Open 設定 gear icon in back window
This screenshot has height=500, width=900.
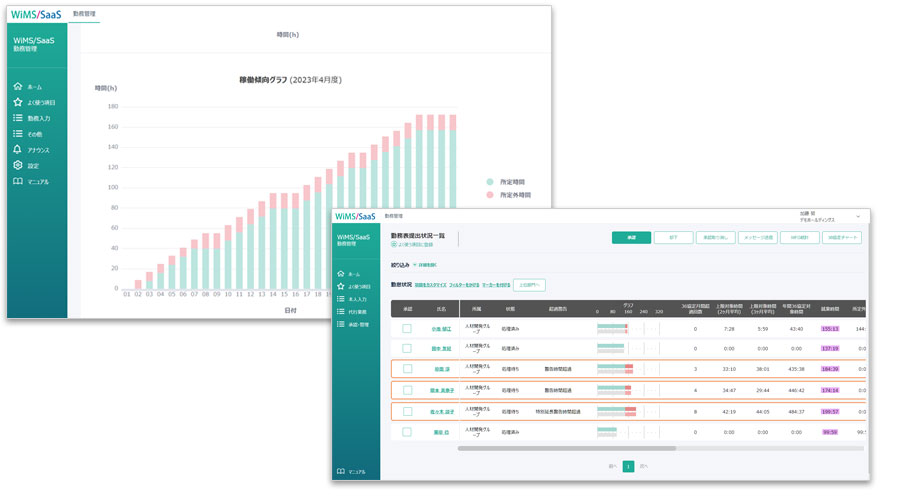pos(18,165)
